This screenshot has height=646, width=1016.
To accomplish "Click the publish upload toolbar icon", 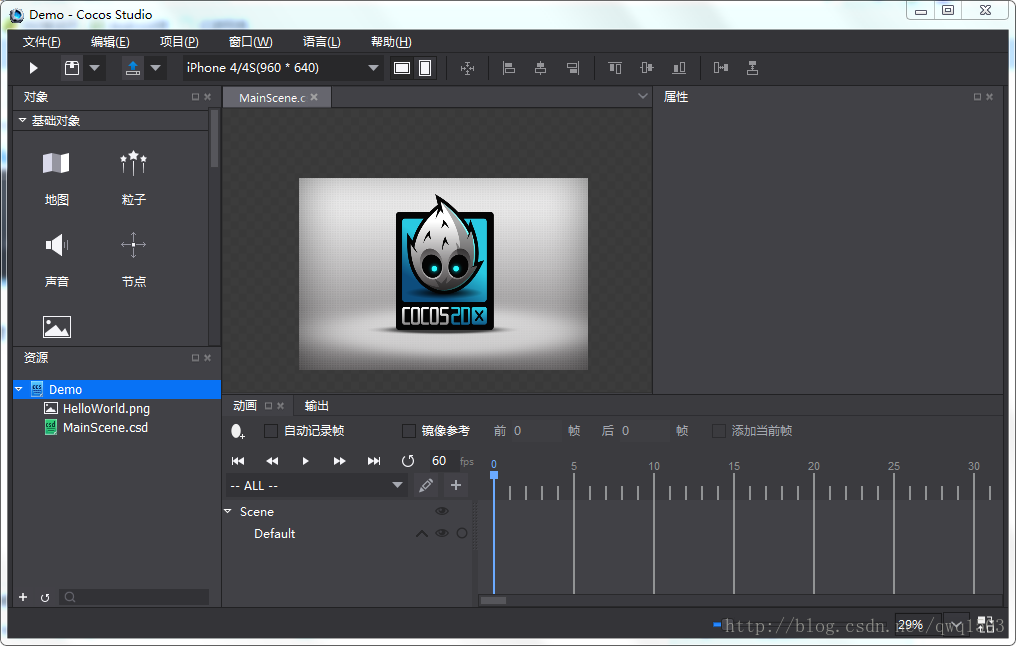I will (x=133, y=68).
